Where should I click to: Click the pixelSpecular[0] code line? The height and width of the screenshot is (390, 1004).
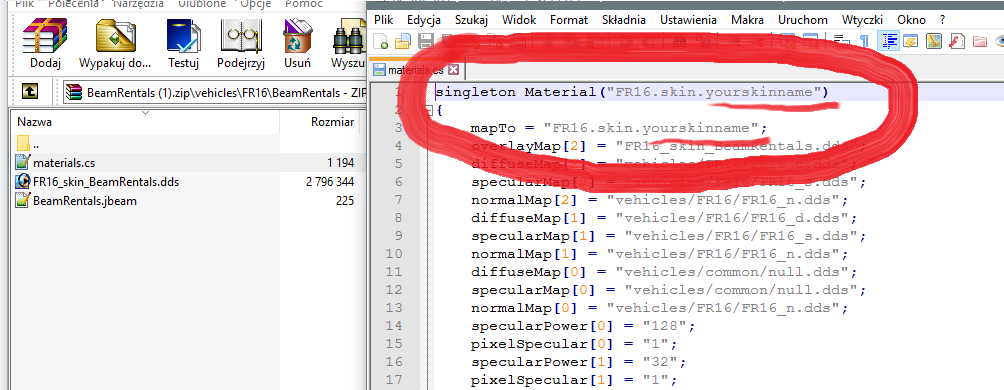pyautogui.click(x=574, y=345)
